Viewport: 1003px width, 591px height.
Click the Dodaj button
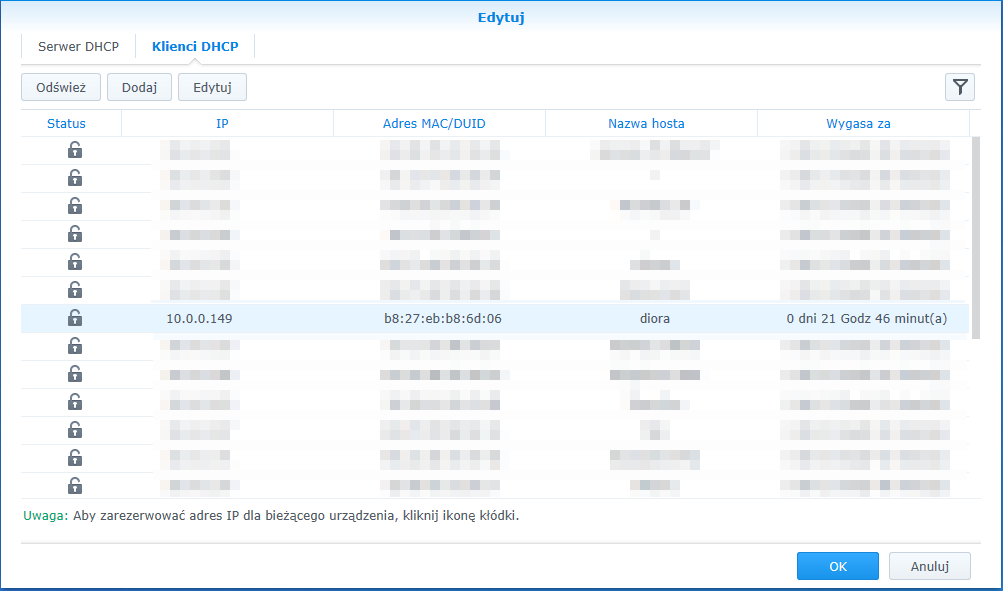(139, 87)
